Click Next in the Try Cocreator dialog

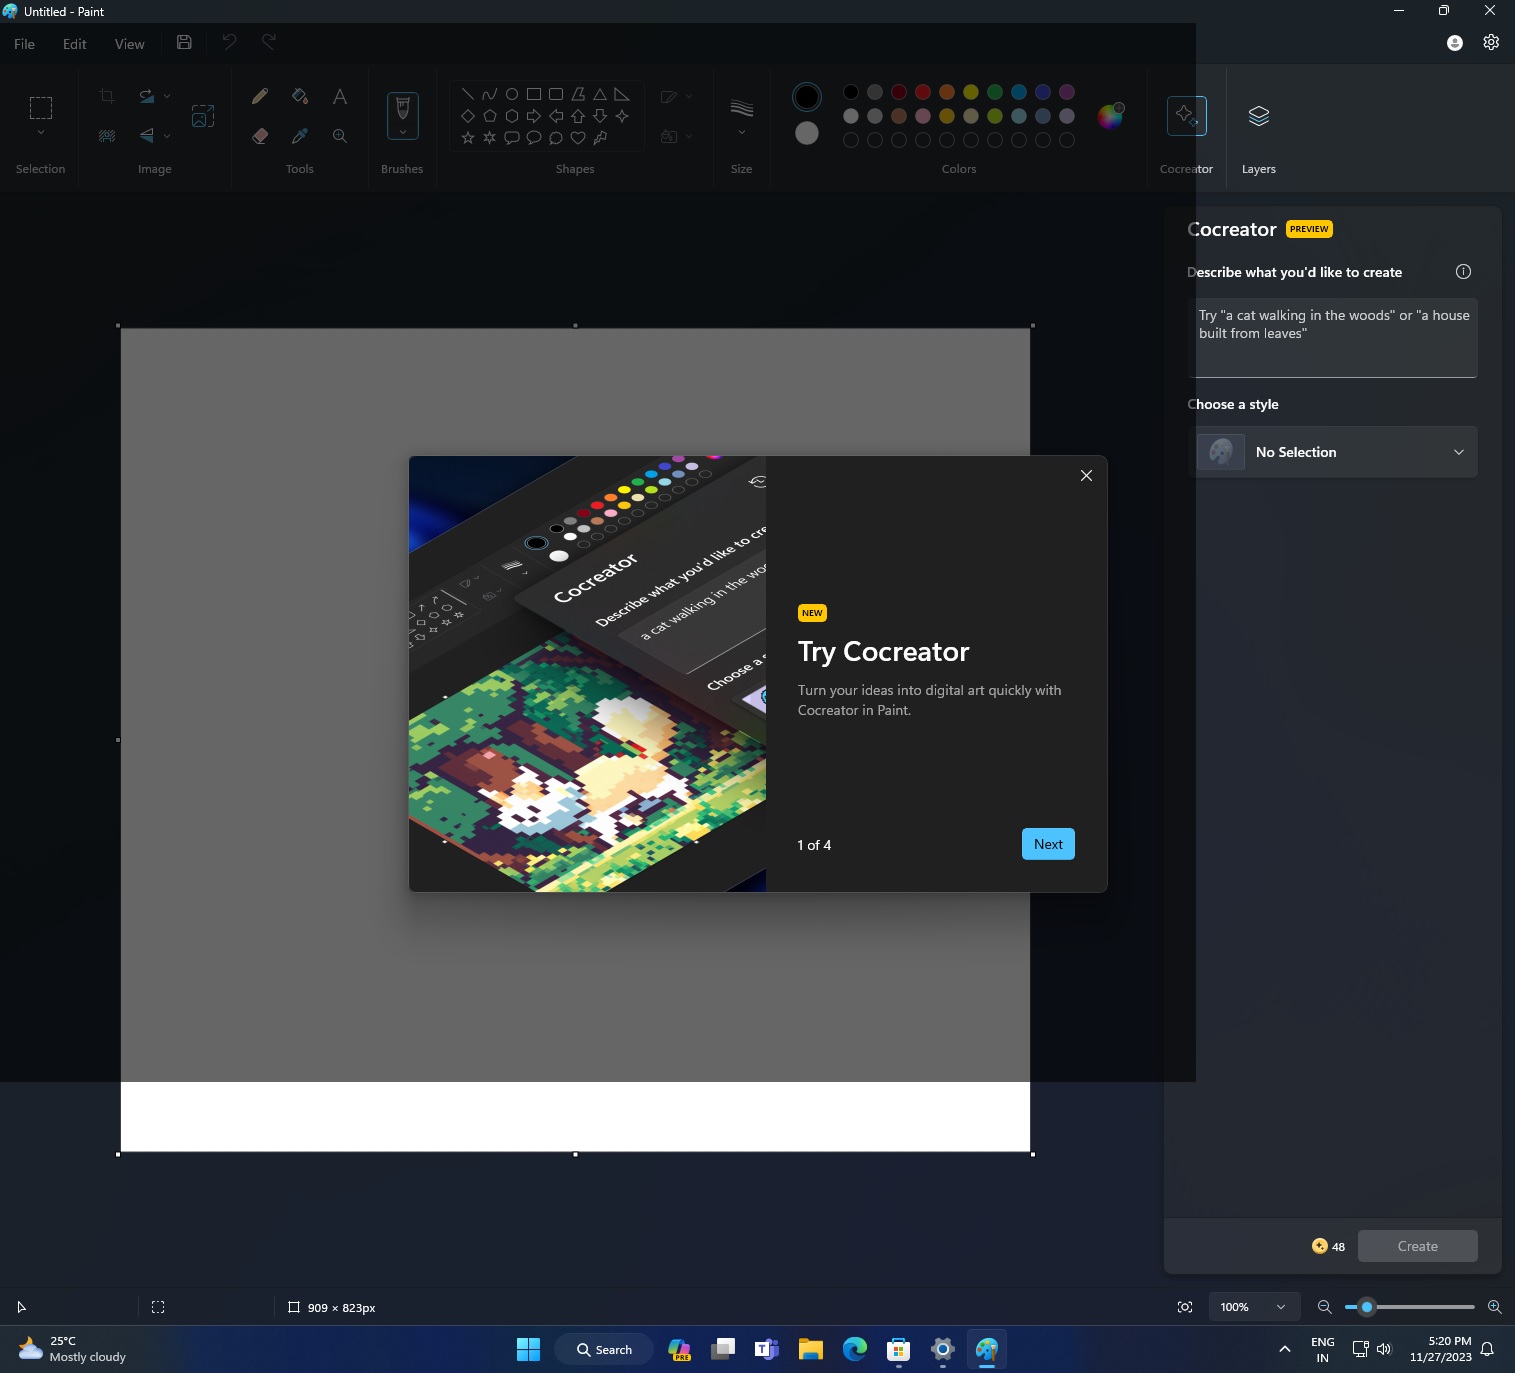click(1046, 844)
